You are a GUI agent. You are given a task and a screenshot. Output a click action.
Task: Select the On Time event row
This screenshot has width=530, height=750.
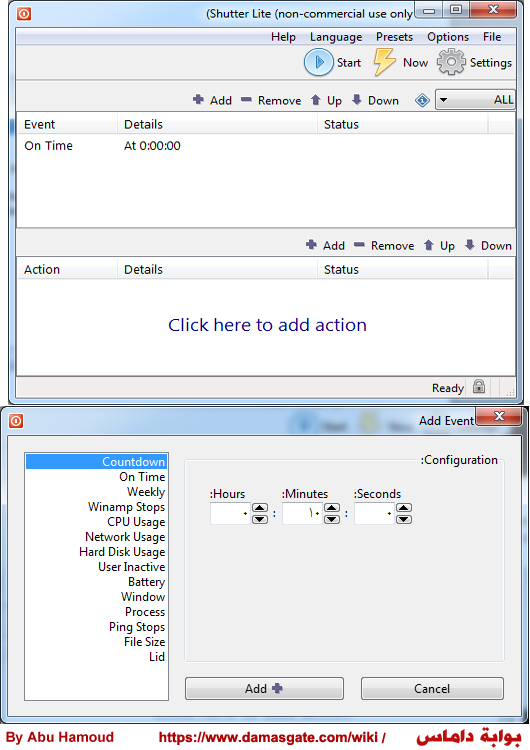coord(265,146)
